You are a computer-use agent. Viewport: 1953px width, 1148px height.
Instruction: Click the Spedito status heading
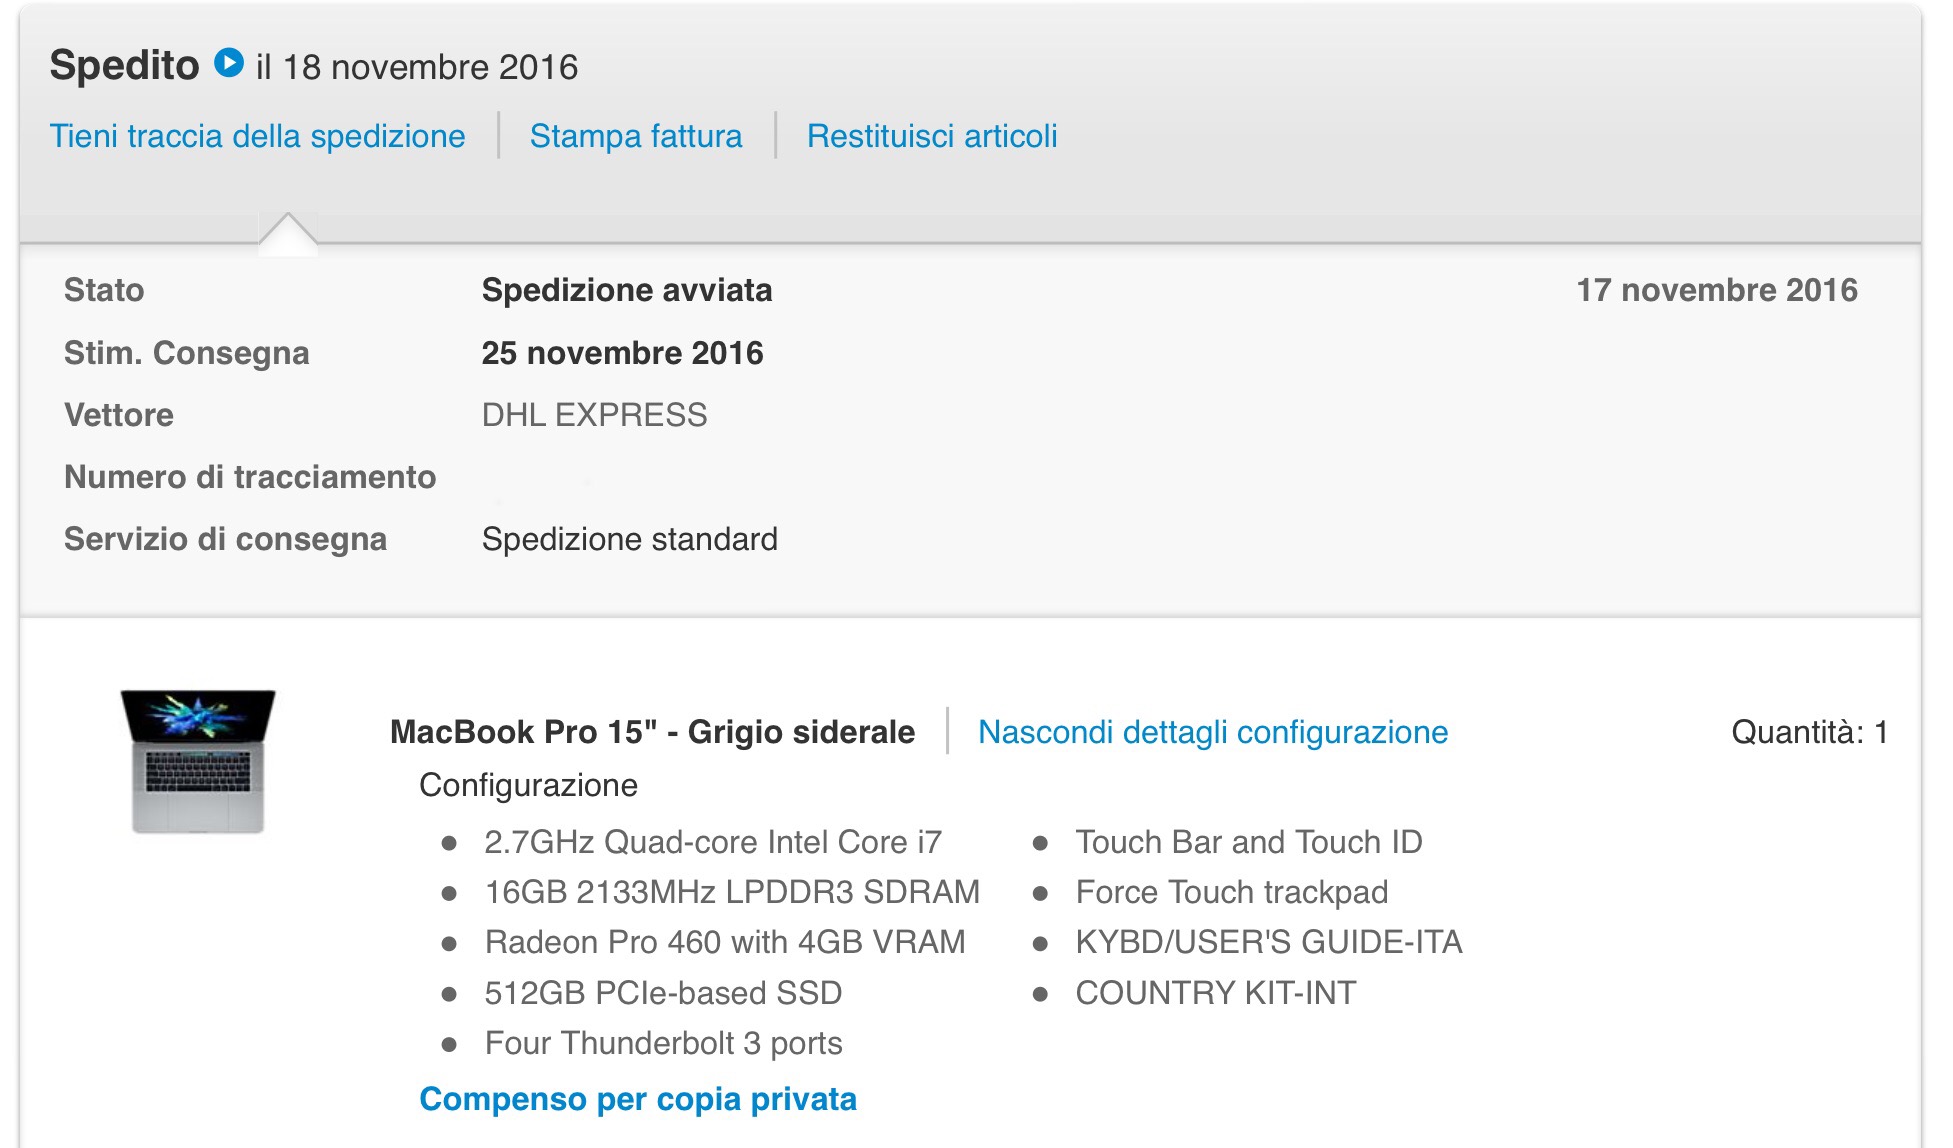[x=124, y=65]
